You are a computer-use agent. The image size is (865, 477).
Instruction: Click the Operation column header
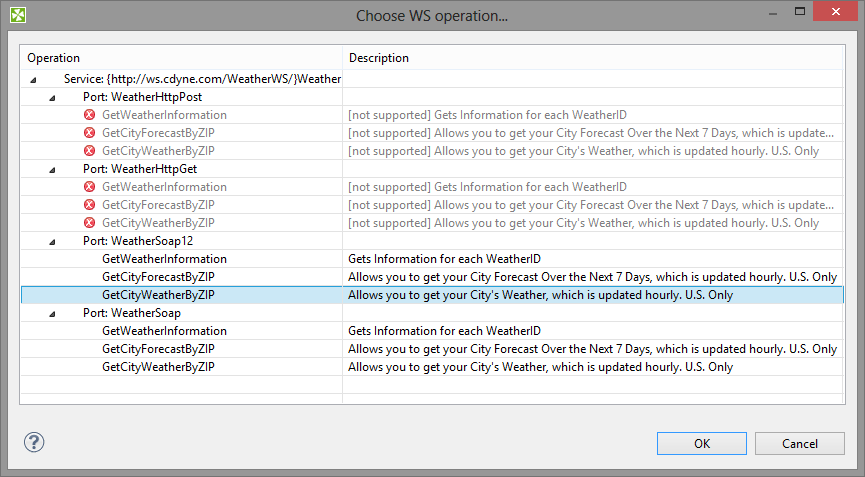pos(180,58)
